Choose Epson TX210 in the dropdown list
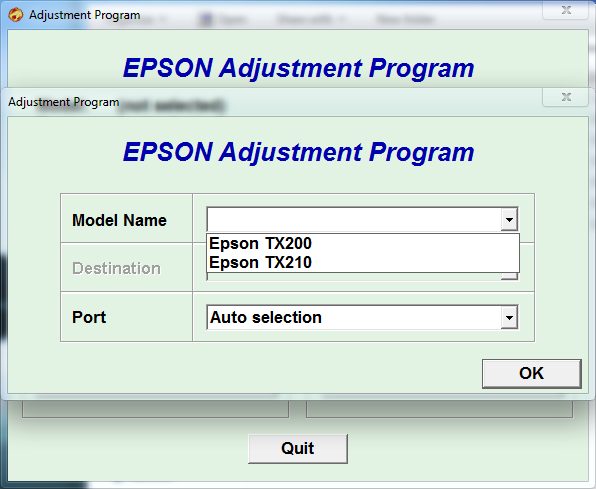The image size is (596, 489). tap(363, 262)
